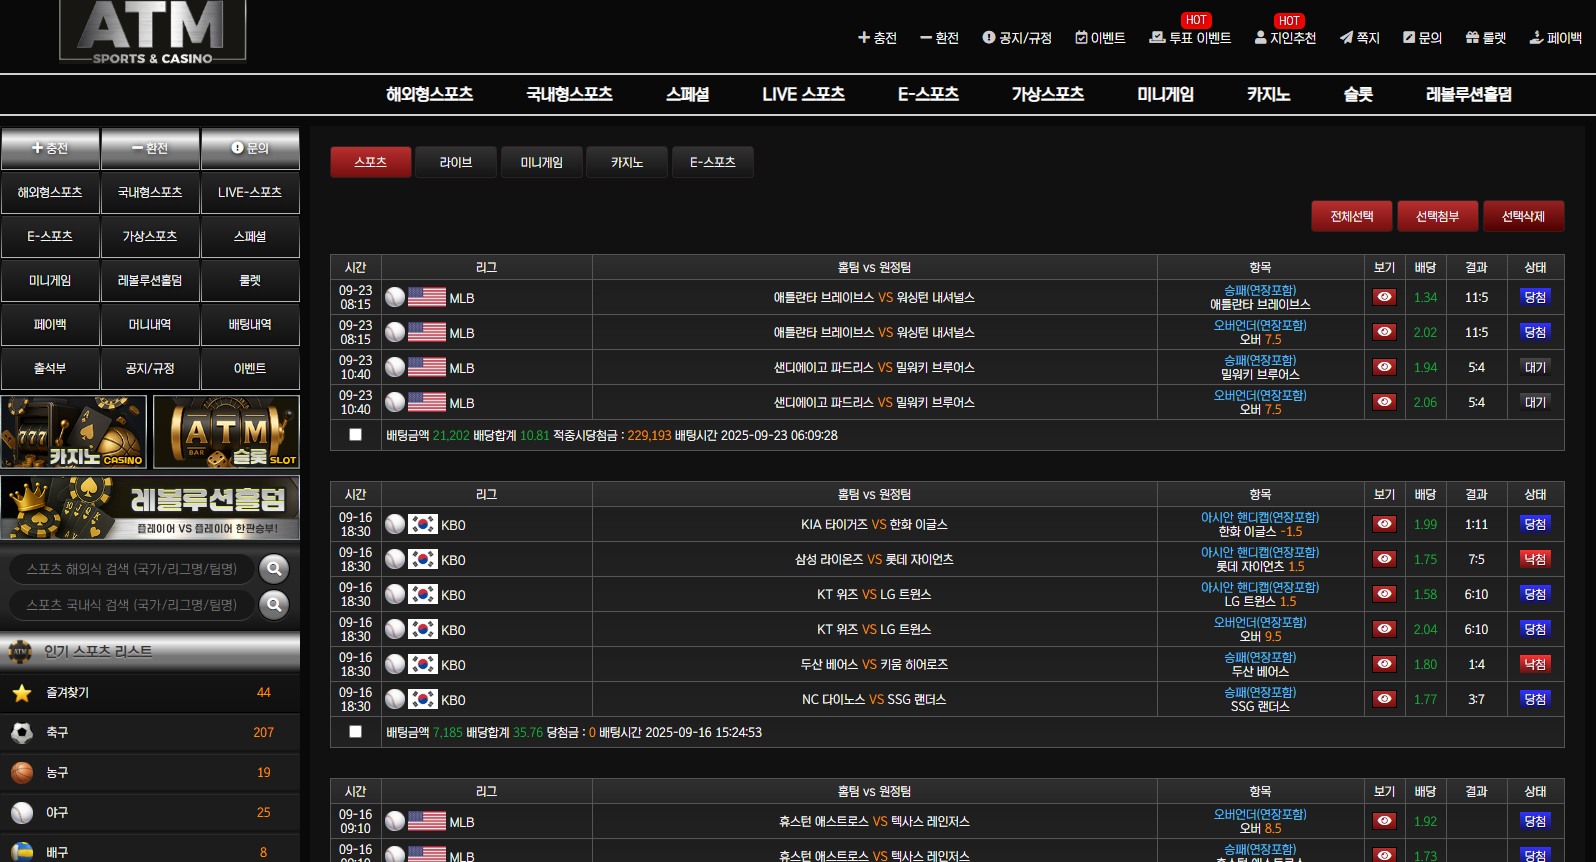
Task: Check the 09-16 KBO betting slip checkbox
Action: (x=355, y=732)
